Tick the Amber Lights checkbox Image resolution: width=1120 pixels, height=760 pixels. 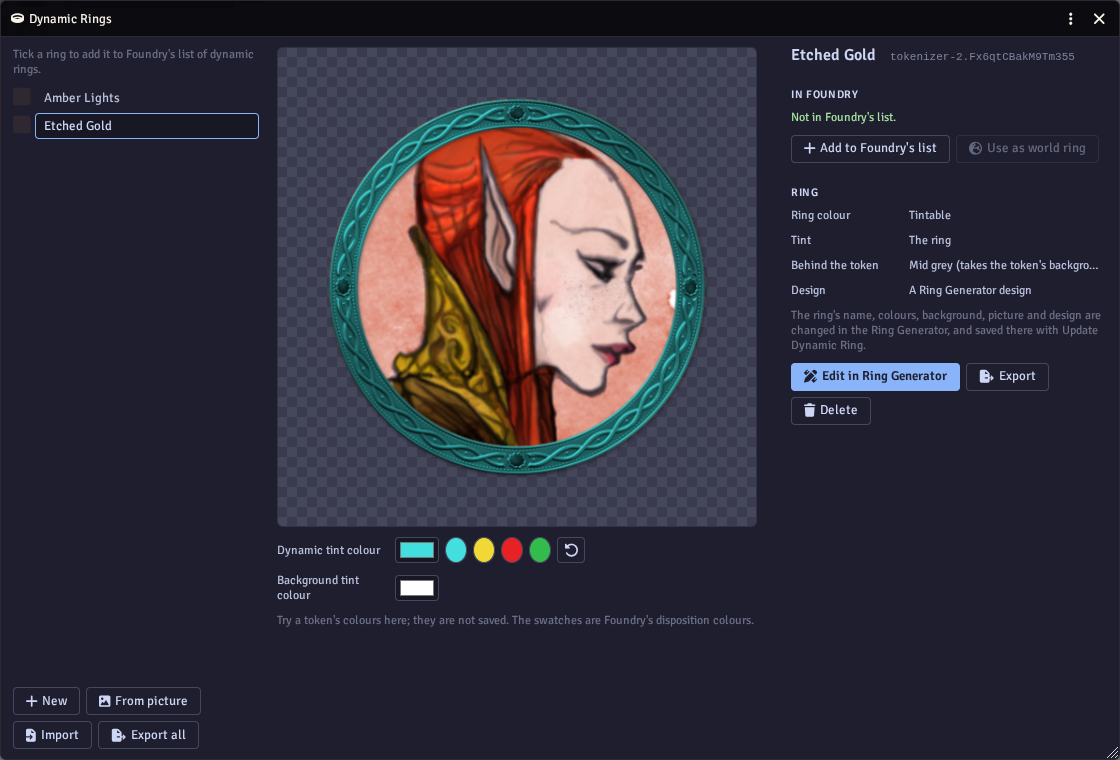[22, 97]
